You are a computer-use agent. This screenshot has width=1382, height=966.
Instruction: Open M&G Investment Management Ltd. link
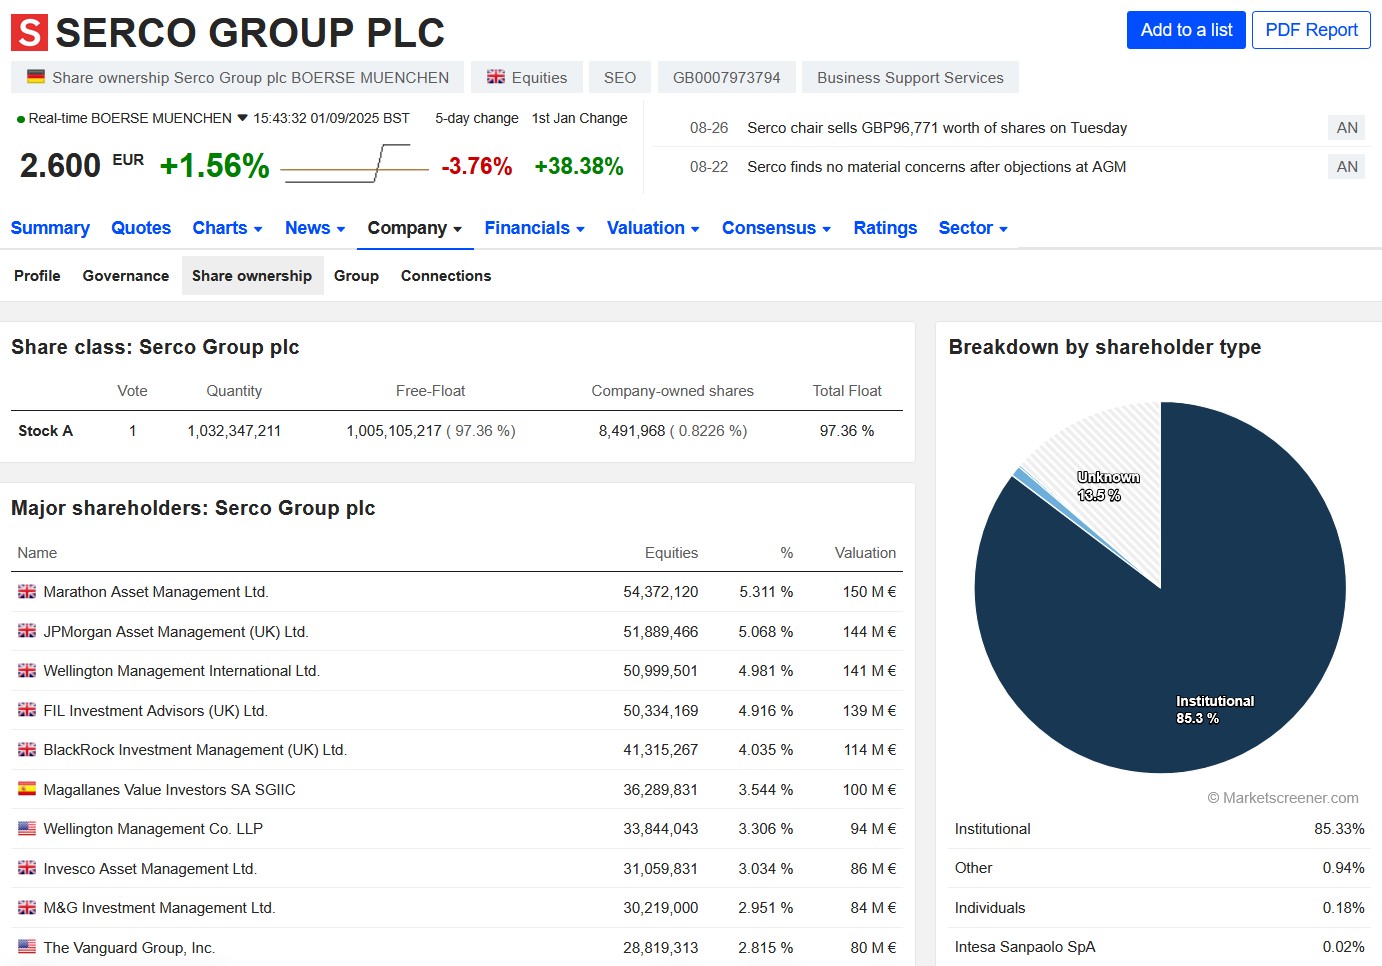coord(159,908)
